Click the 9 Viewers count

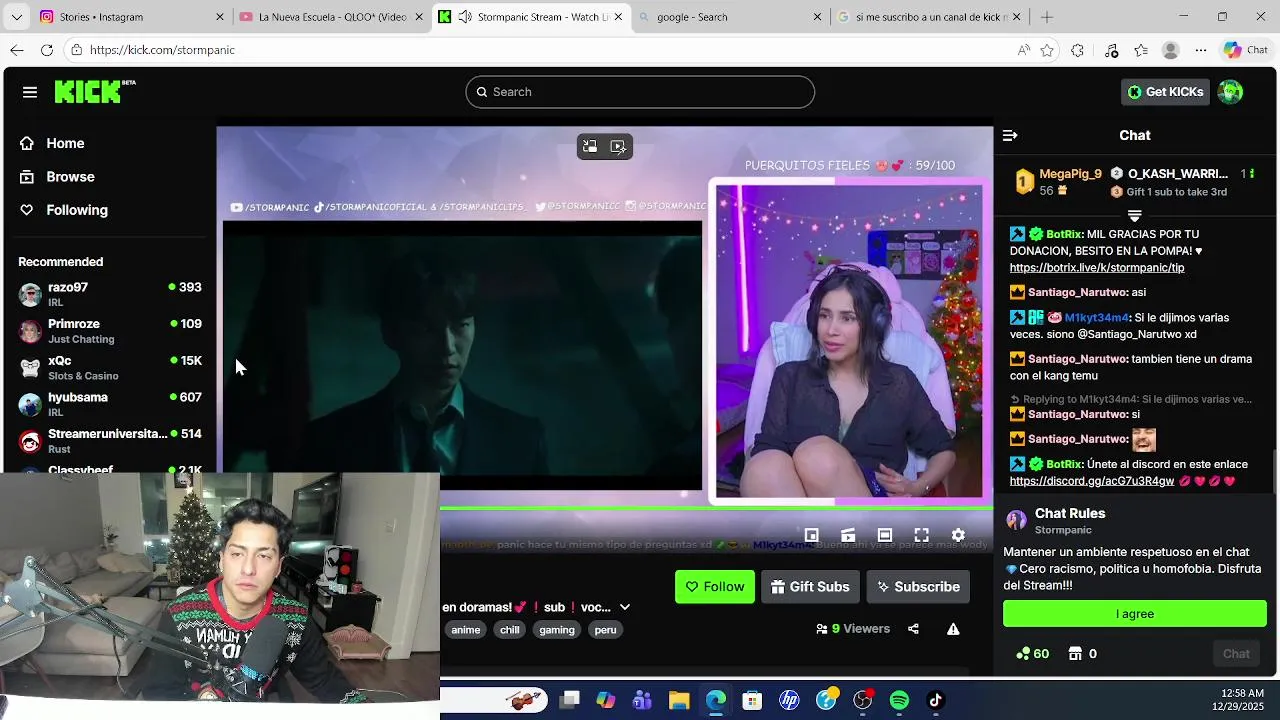(853, 629)
